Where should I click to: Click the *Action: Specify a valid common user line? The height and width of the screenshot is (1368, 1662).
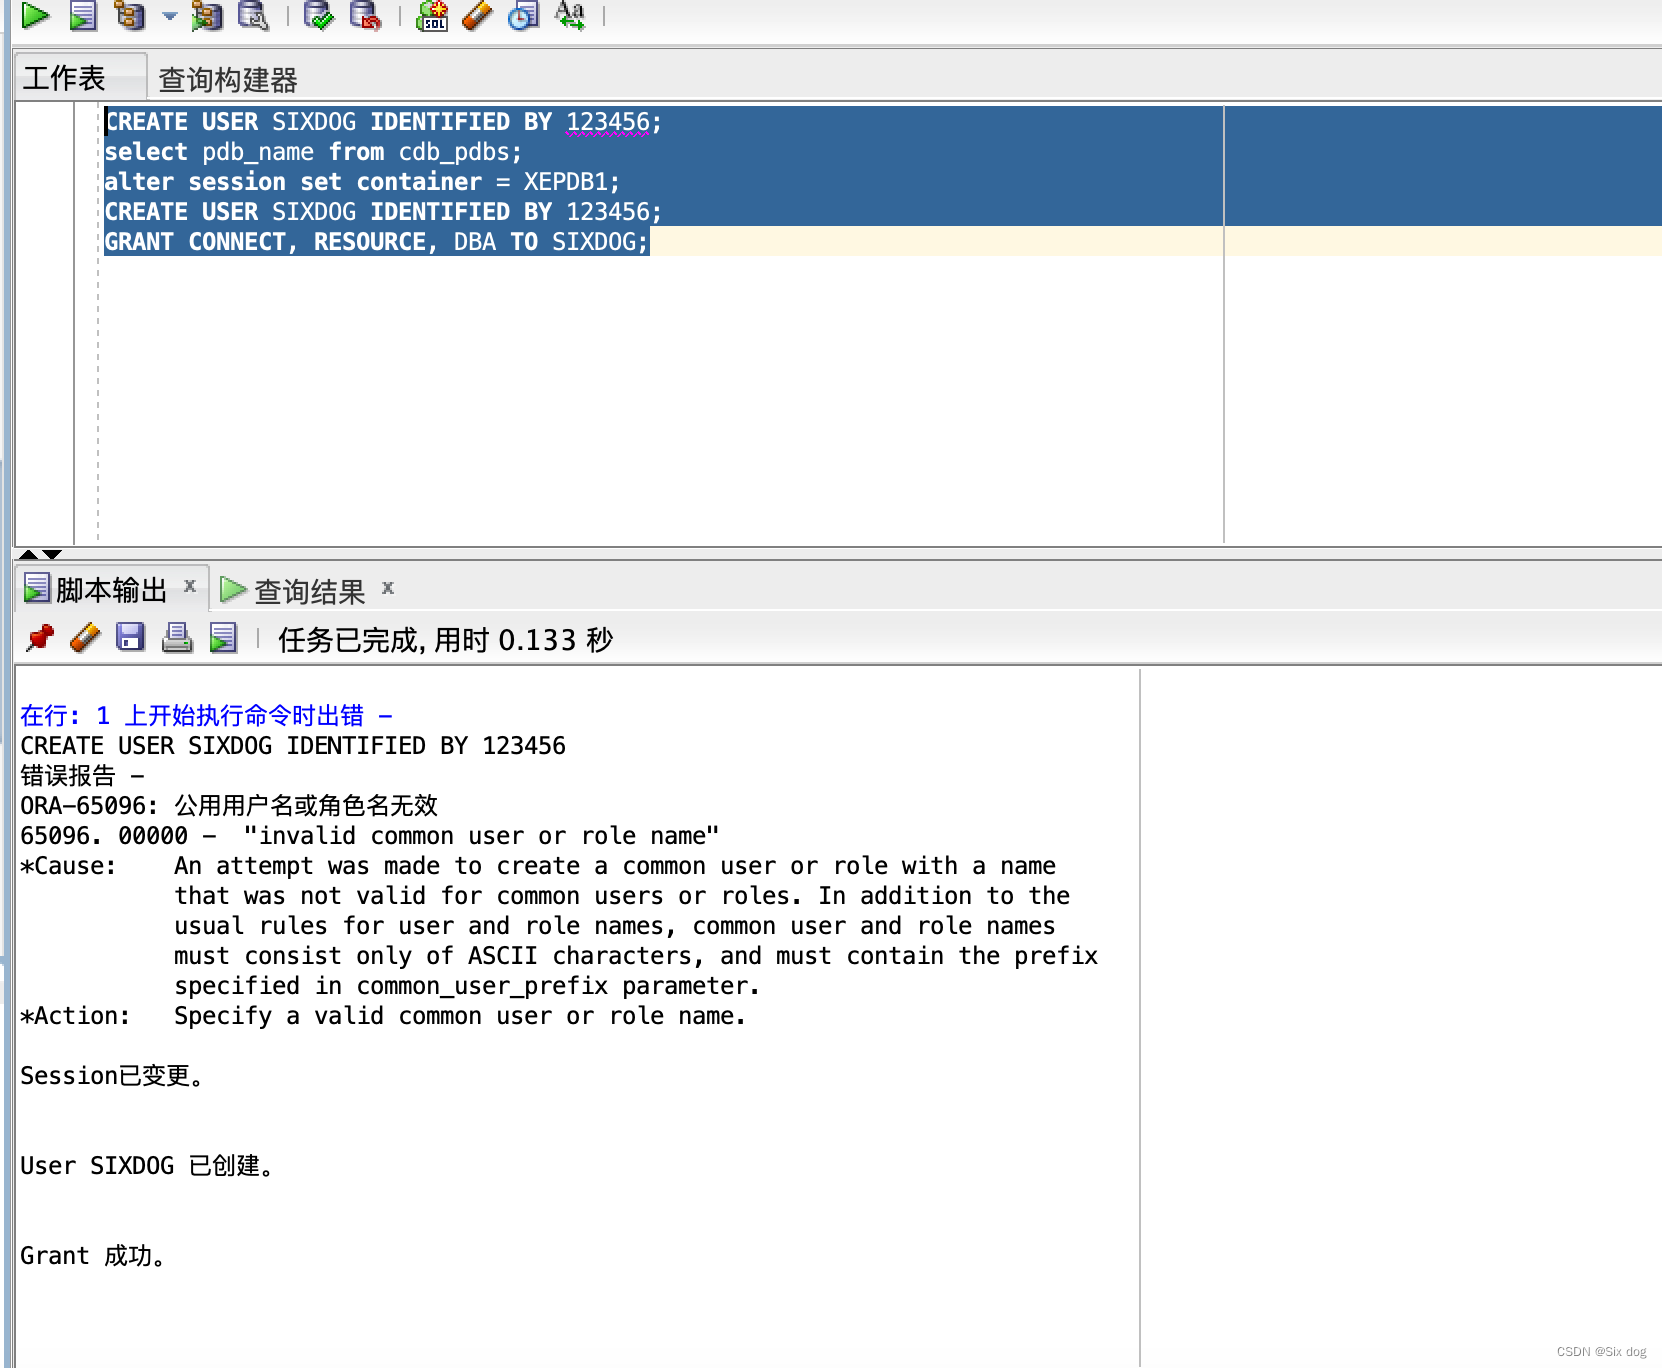(383, 1016)
